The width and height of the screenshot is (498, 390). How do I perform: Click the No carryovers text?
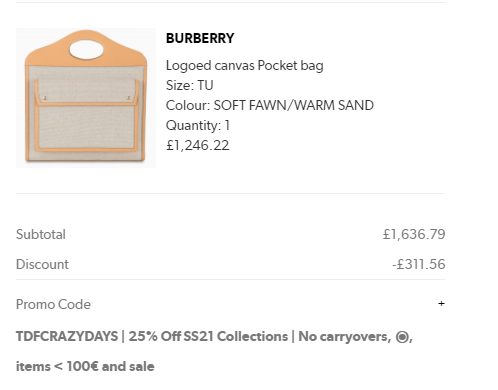click(x=345, y=337)
